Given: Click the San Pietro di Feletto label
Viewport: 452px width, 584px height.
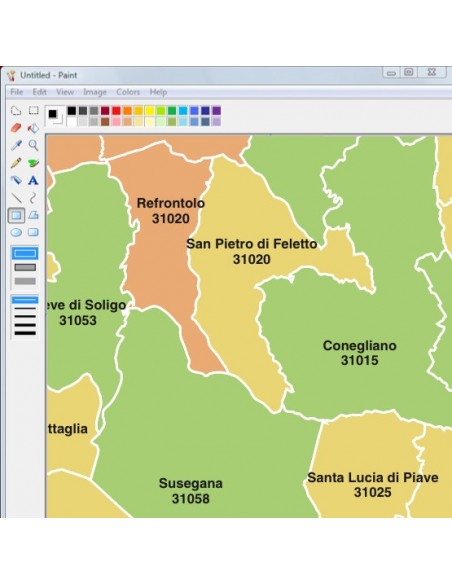Looking at the screenshot, I should point(252,244).
